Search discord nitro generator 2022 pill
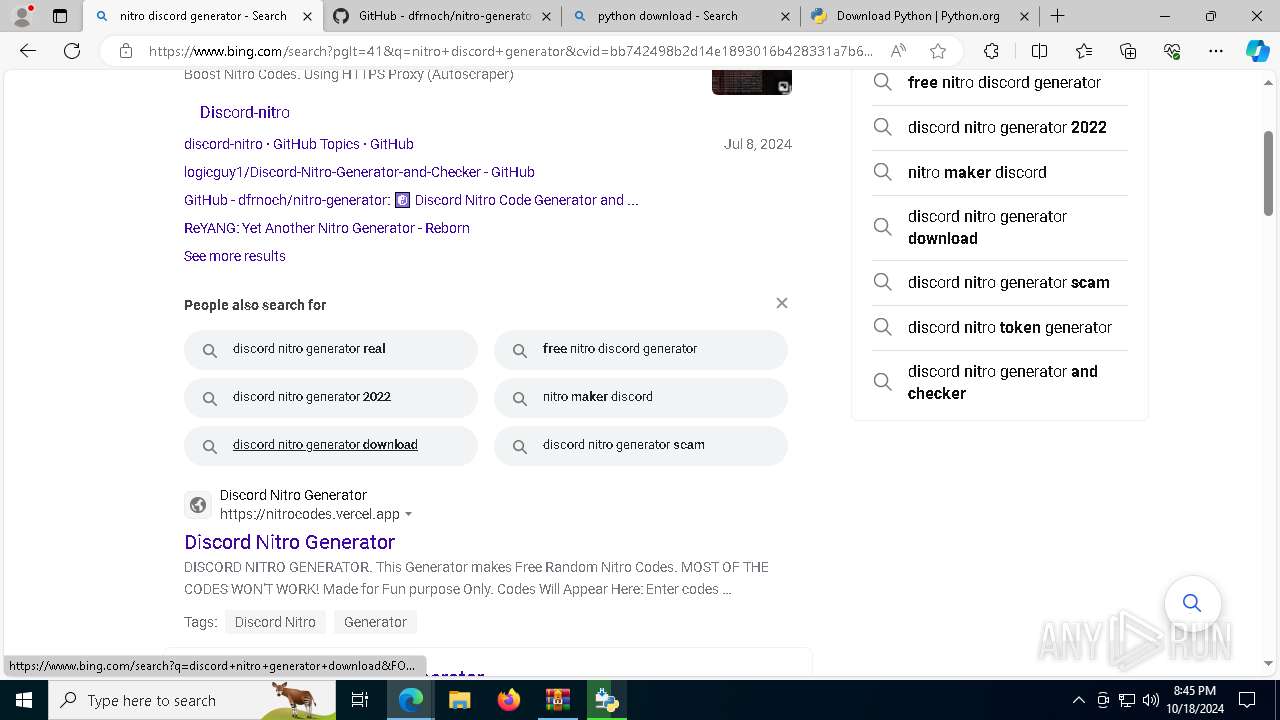This screenshot has width=1280, height=720. tap(331, 397)
